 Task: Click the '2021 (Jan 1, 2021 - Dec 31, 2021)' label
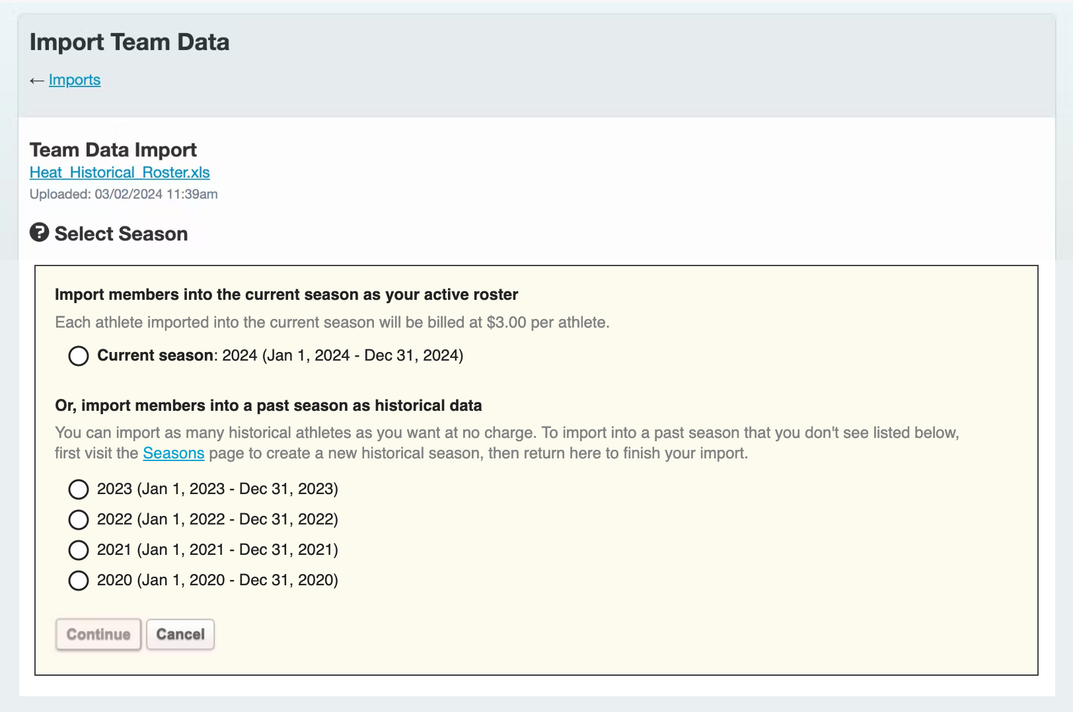pyautogui.click(x=217, y=549)
